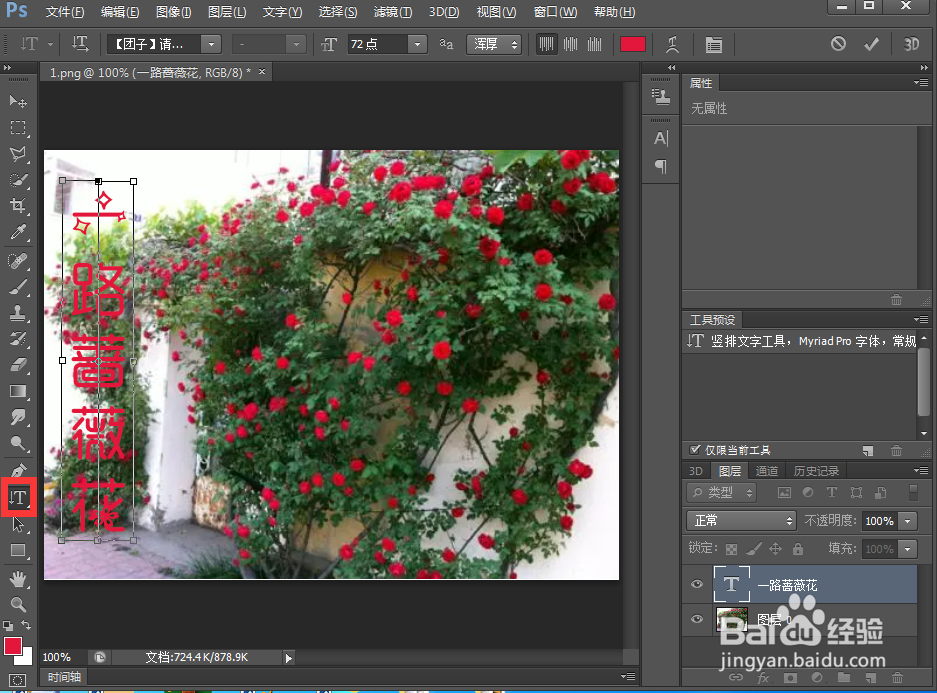Hide the 图层 0 layer
This screenshot has height=693, width=937.
click(x=697, y=619)
